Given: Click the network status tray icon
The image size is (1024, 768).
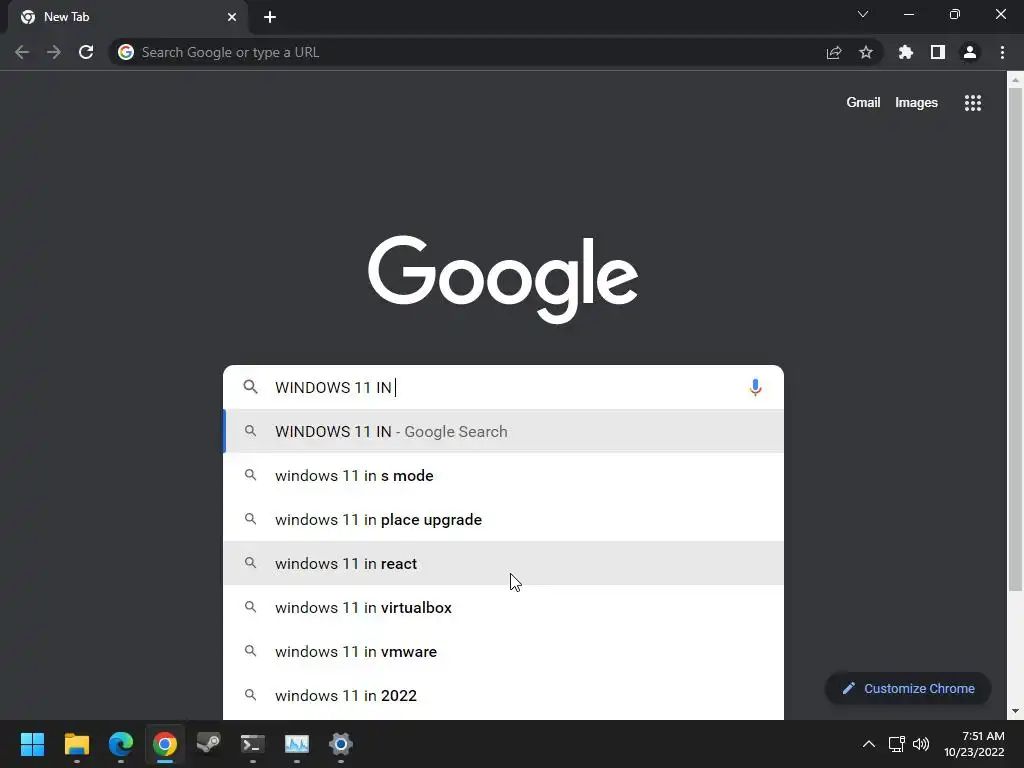Looking at the screenshot, I should 897,744.
